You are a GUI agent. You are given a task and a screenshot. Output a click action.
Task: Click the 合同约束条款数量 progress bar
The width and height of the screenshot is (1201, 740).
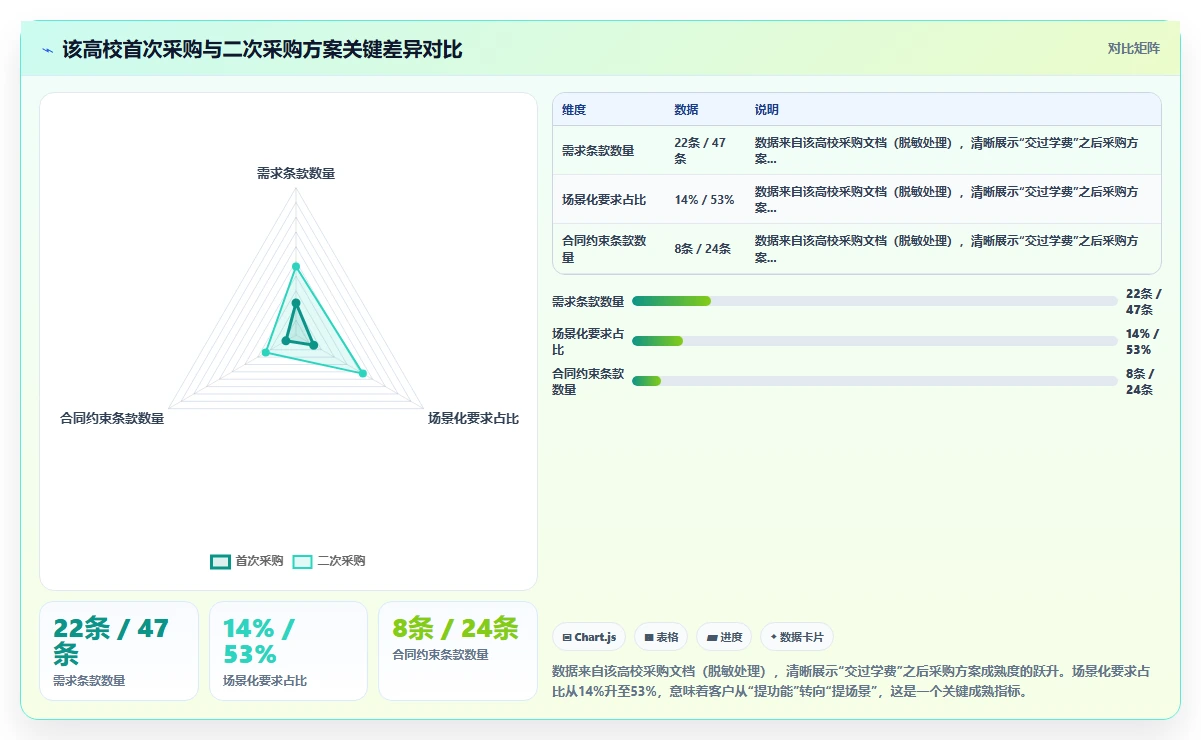point(874,381)
